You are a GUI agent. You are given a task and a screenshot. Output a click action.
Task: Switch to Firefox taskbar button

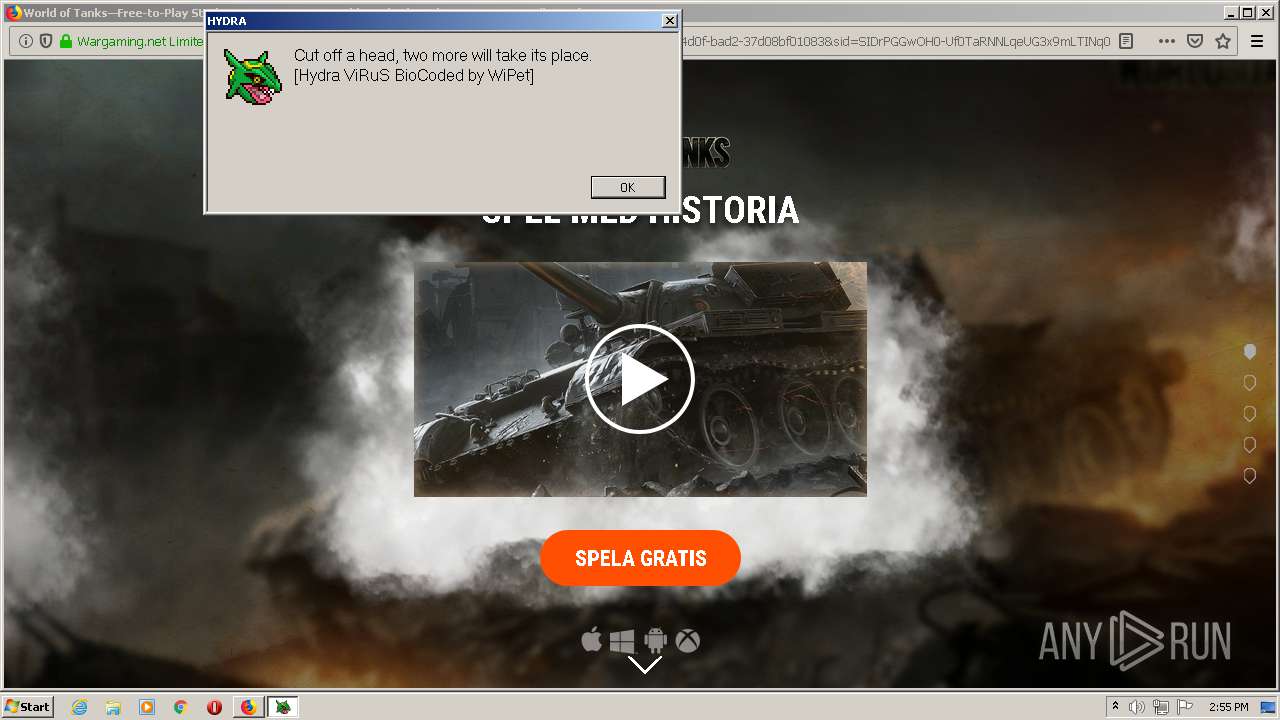tap(248, 707)
